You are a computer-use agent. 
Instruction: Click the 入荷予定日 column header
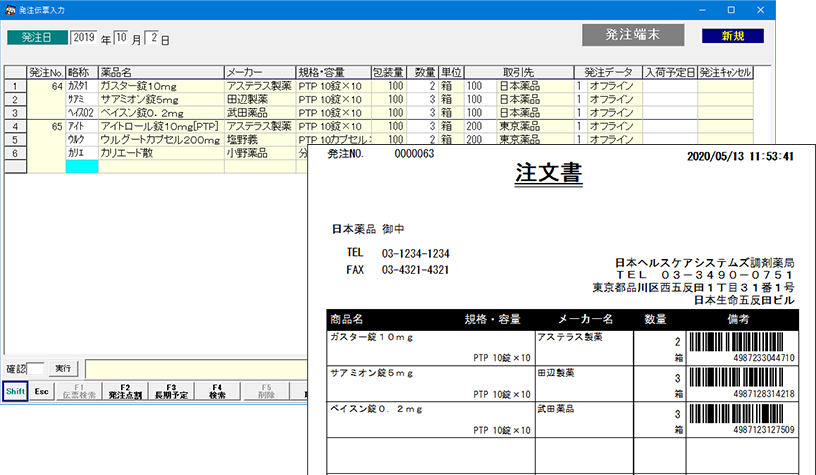tap(670, 72)
